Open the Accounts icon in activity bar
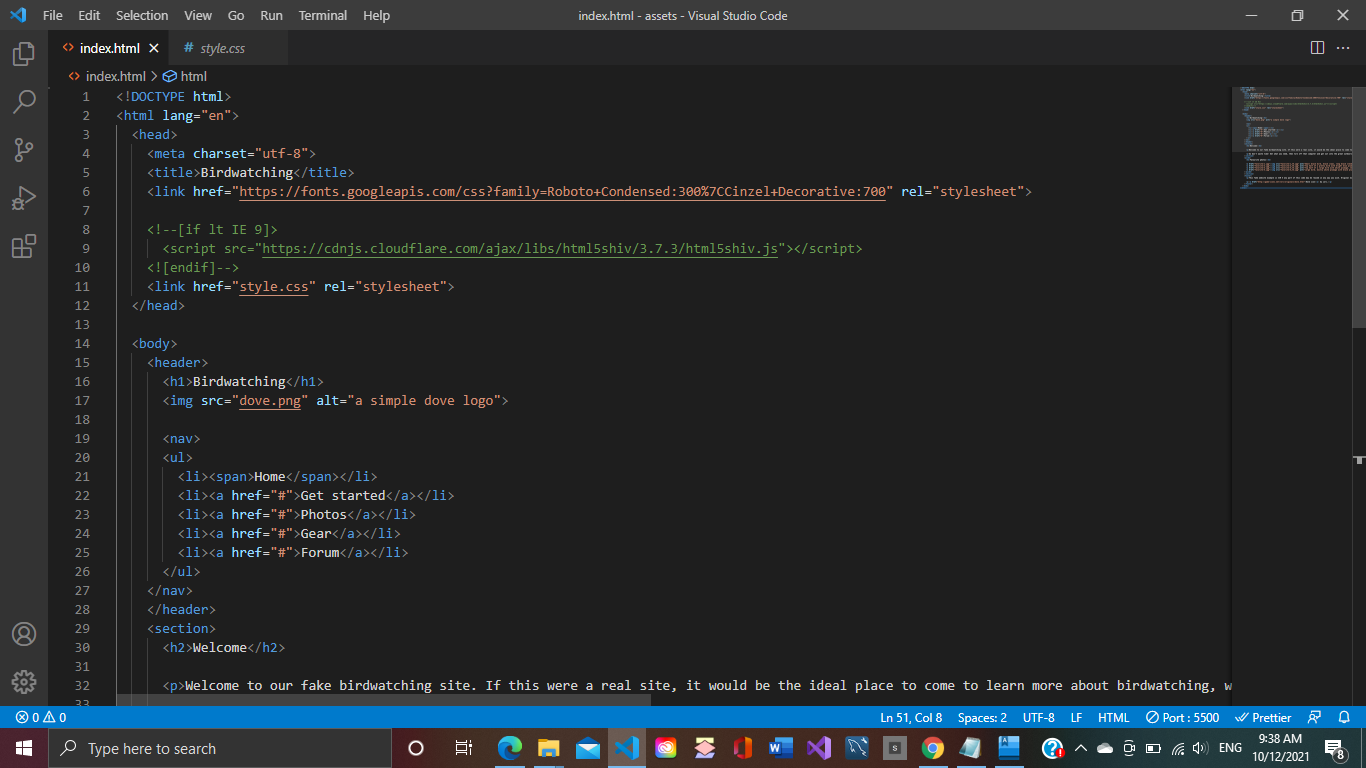The width and height of the screenshot is (1366, 768). pyautogui.click(x=24, y=634)
